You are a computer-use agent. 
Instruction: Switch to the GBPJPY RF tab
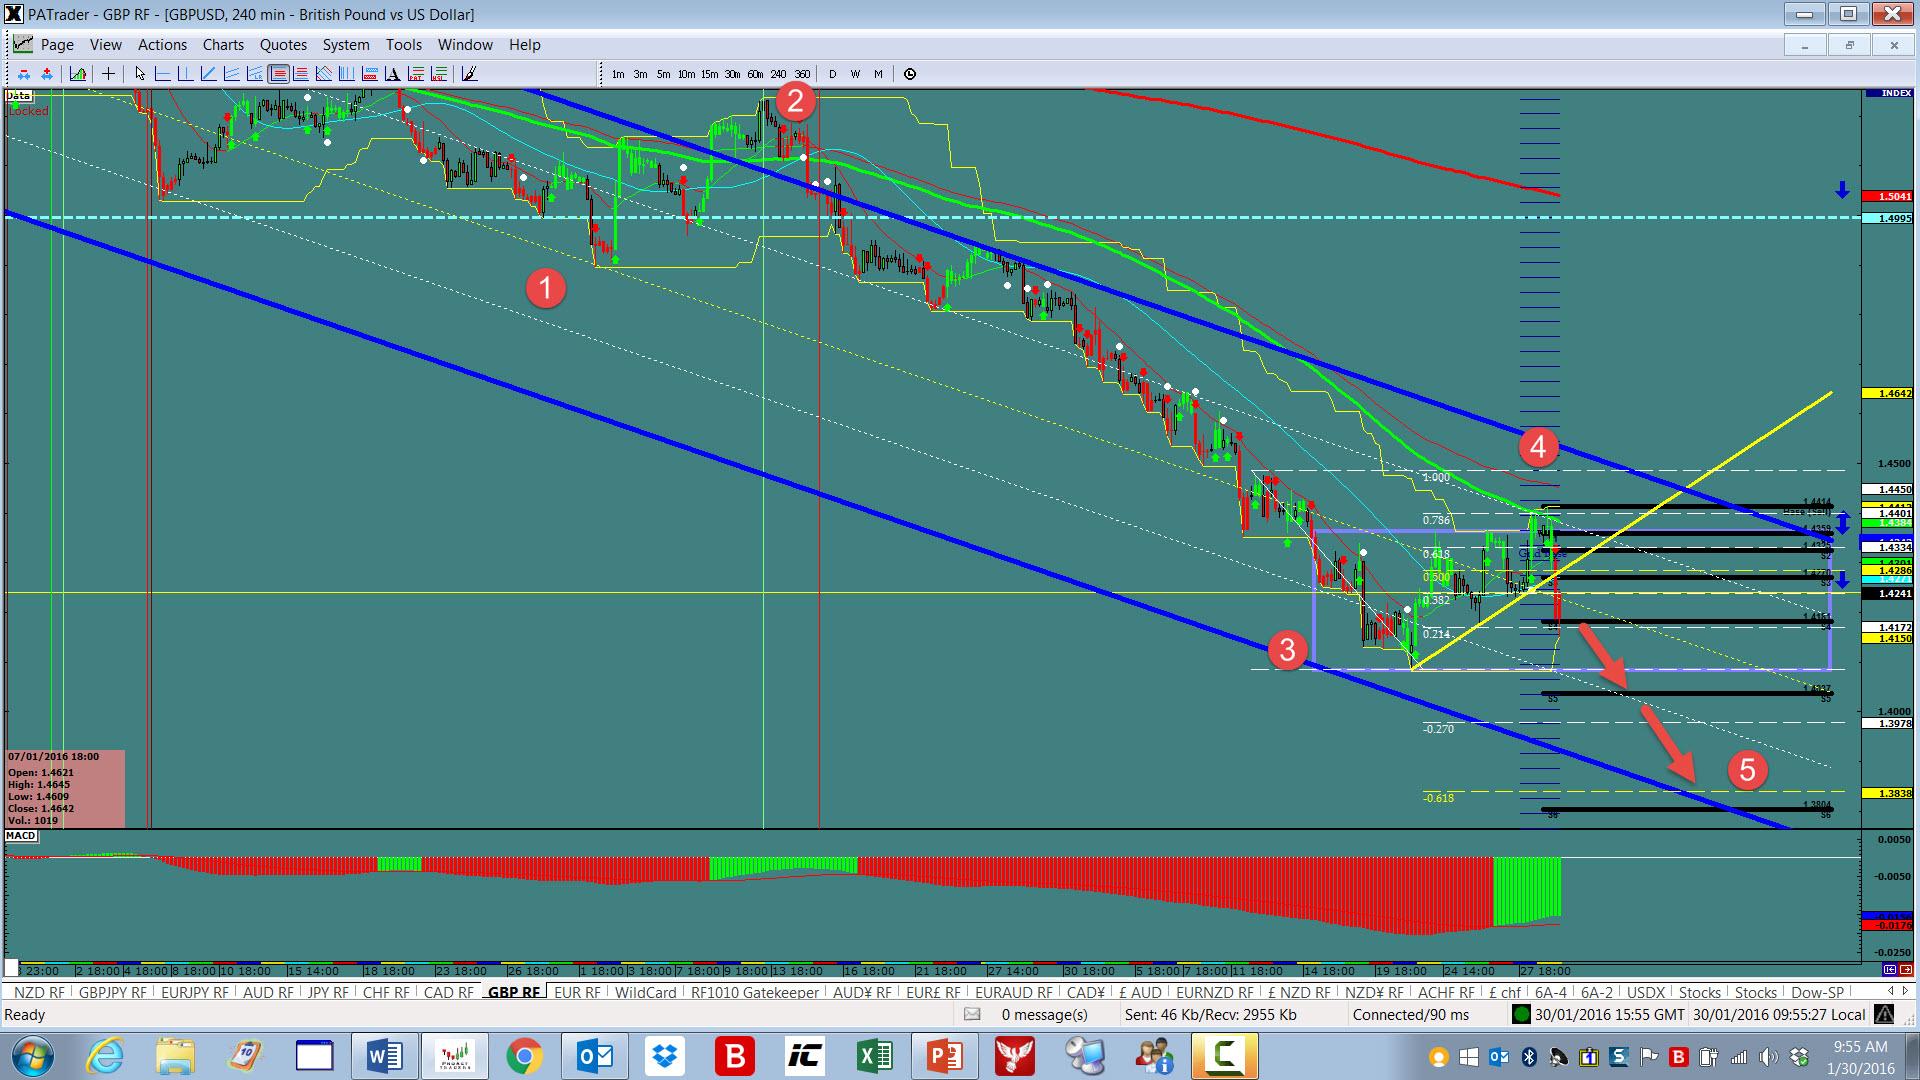[112, 993]
